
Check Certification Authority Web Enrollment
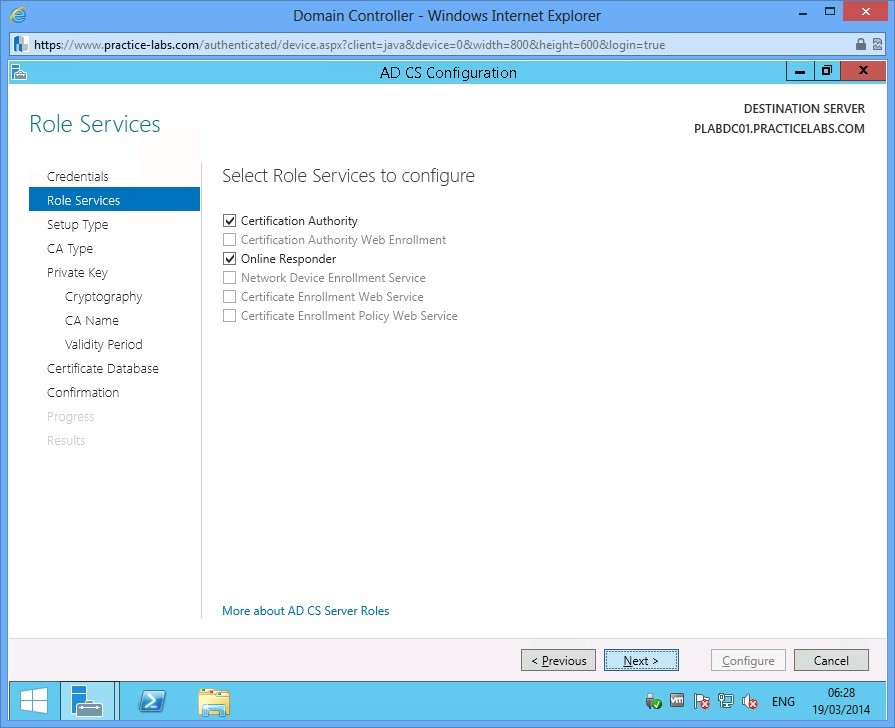229,239
